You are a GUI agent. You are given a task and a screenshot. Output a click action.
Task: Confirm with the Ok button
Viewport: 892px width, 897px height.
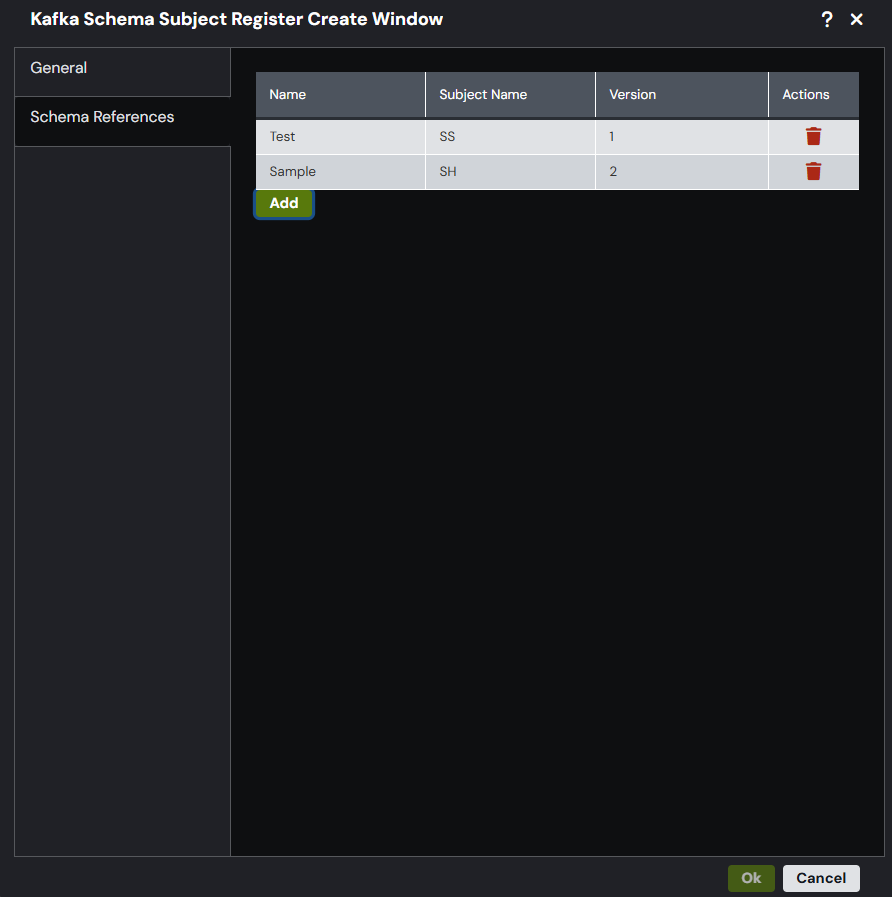(751, 878)
